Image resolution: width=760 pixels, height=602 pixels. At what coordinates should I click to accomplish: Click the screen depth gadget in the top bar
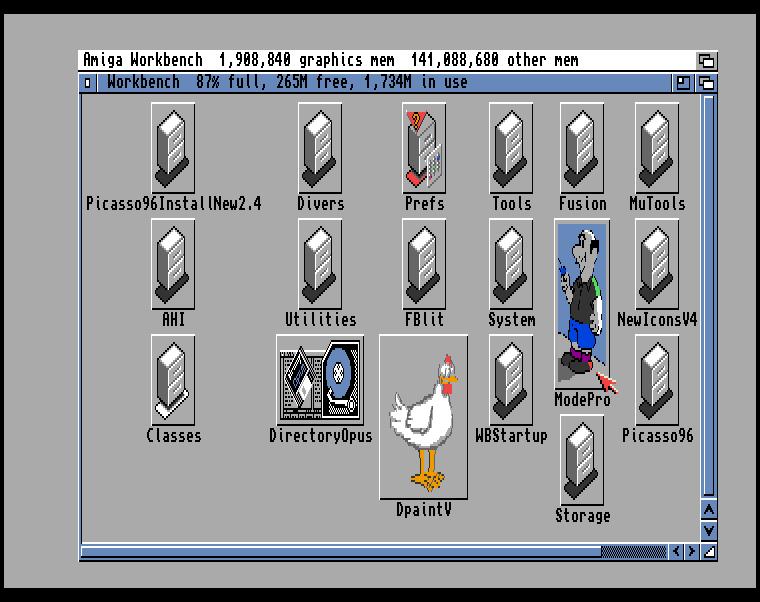(706, 60)
